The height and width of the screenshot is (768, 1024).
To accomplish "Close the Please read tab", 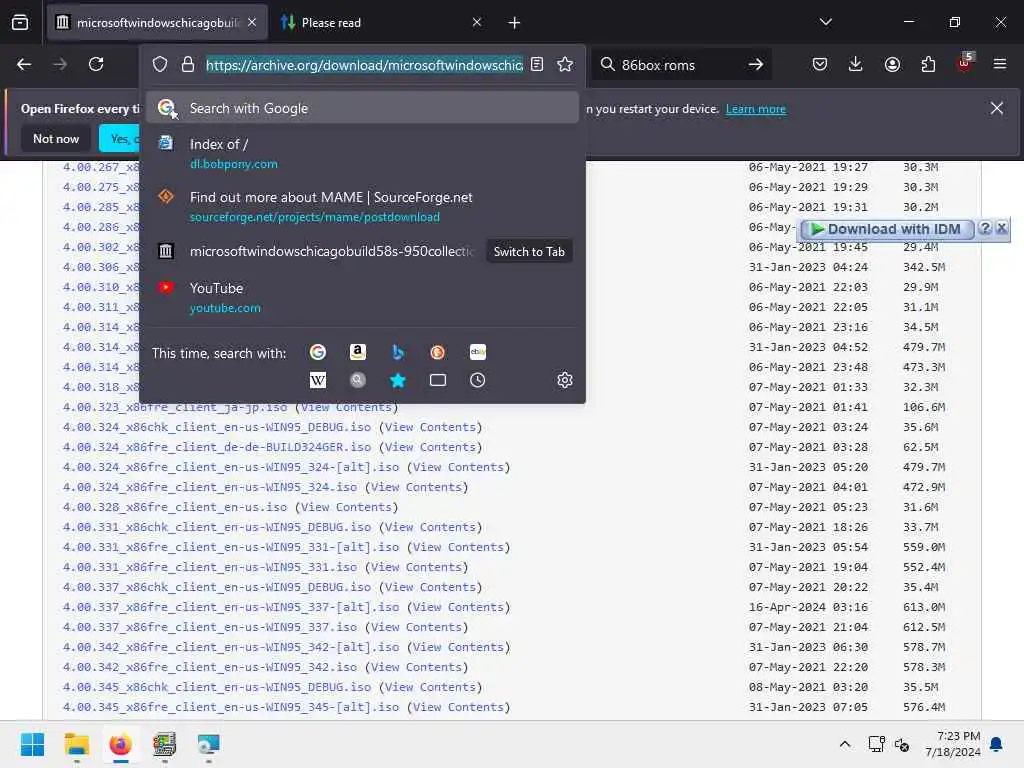I will [477, 23].
